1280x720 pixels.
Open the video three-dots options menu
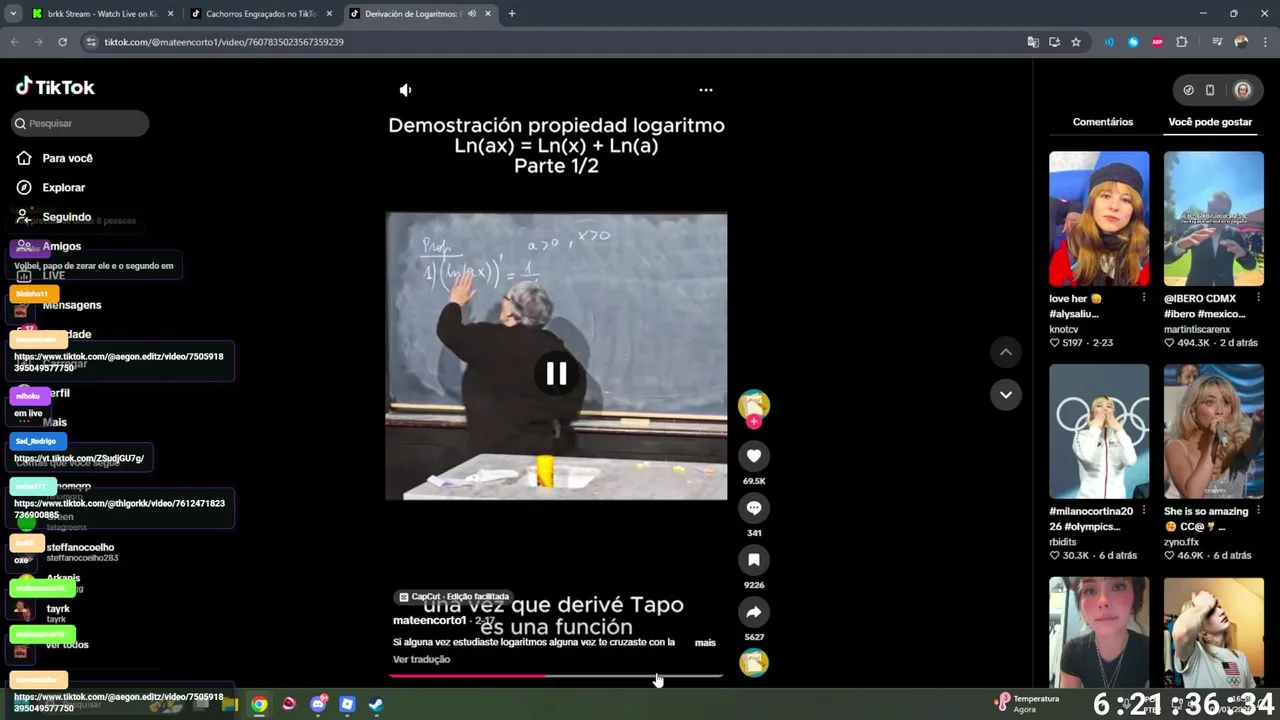coord(706,90)
